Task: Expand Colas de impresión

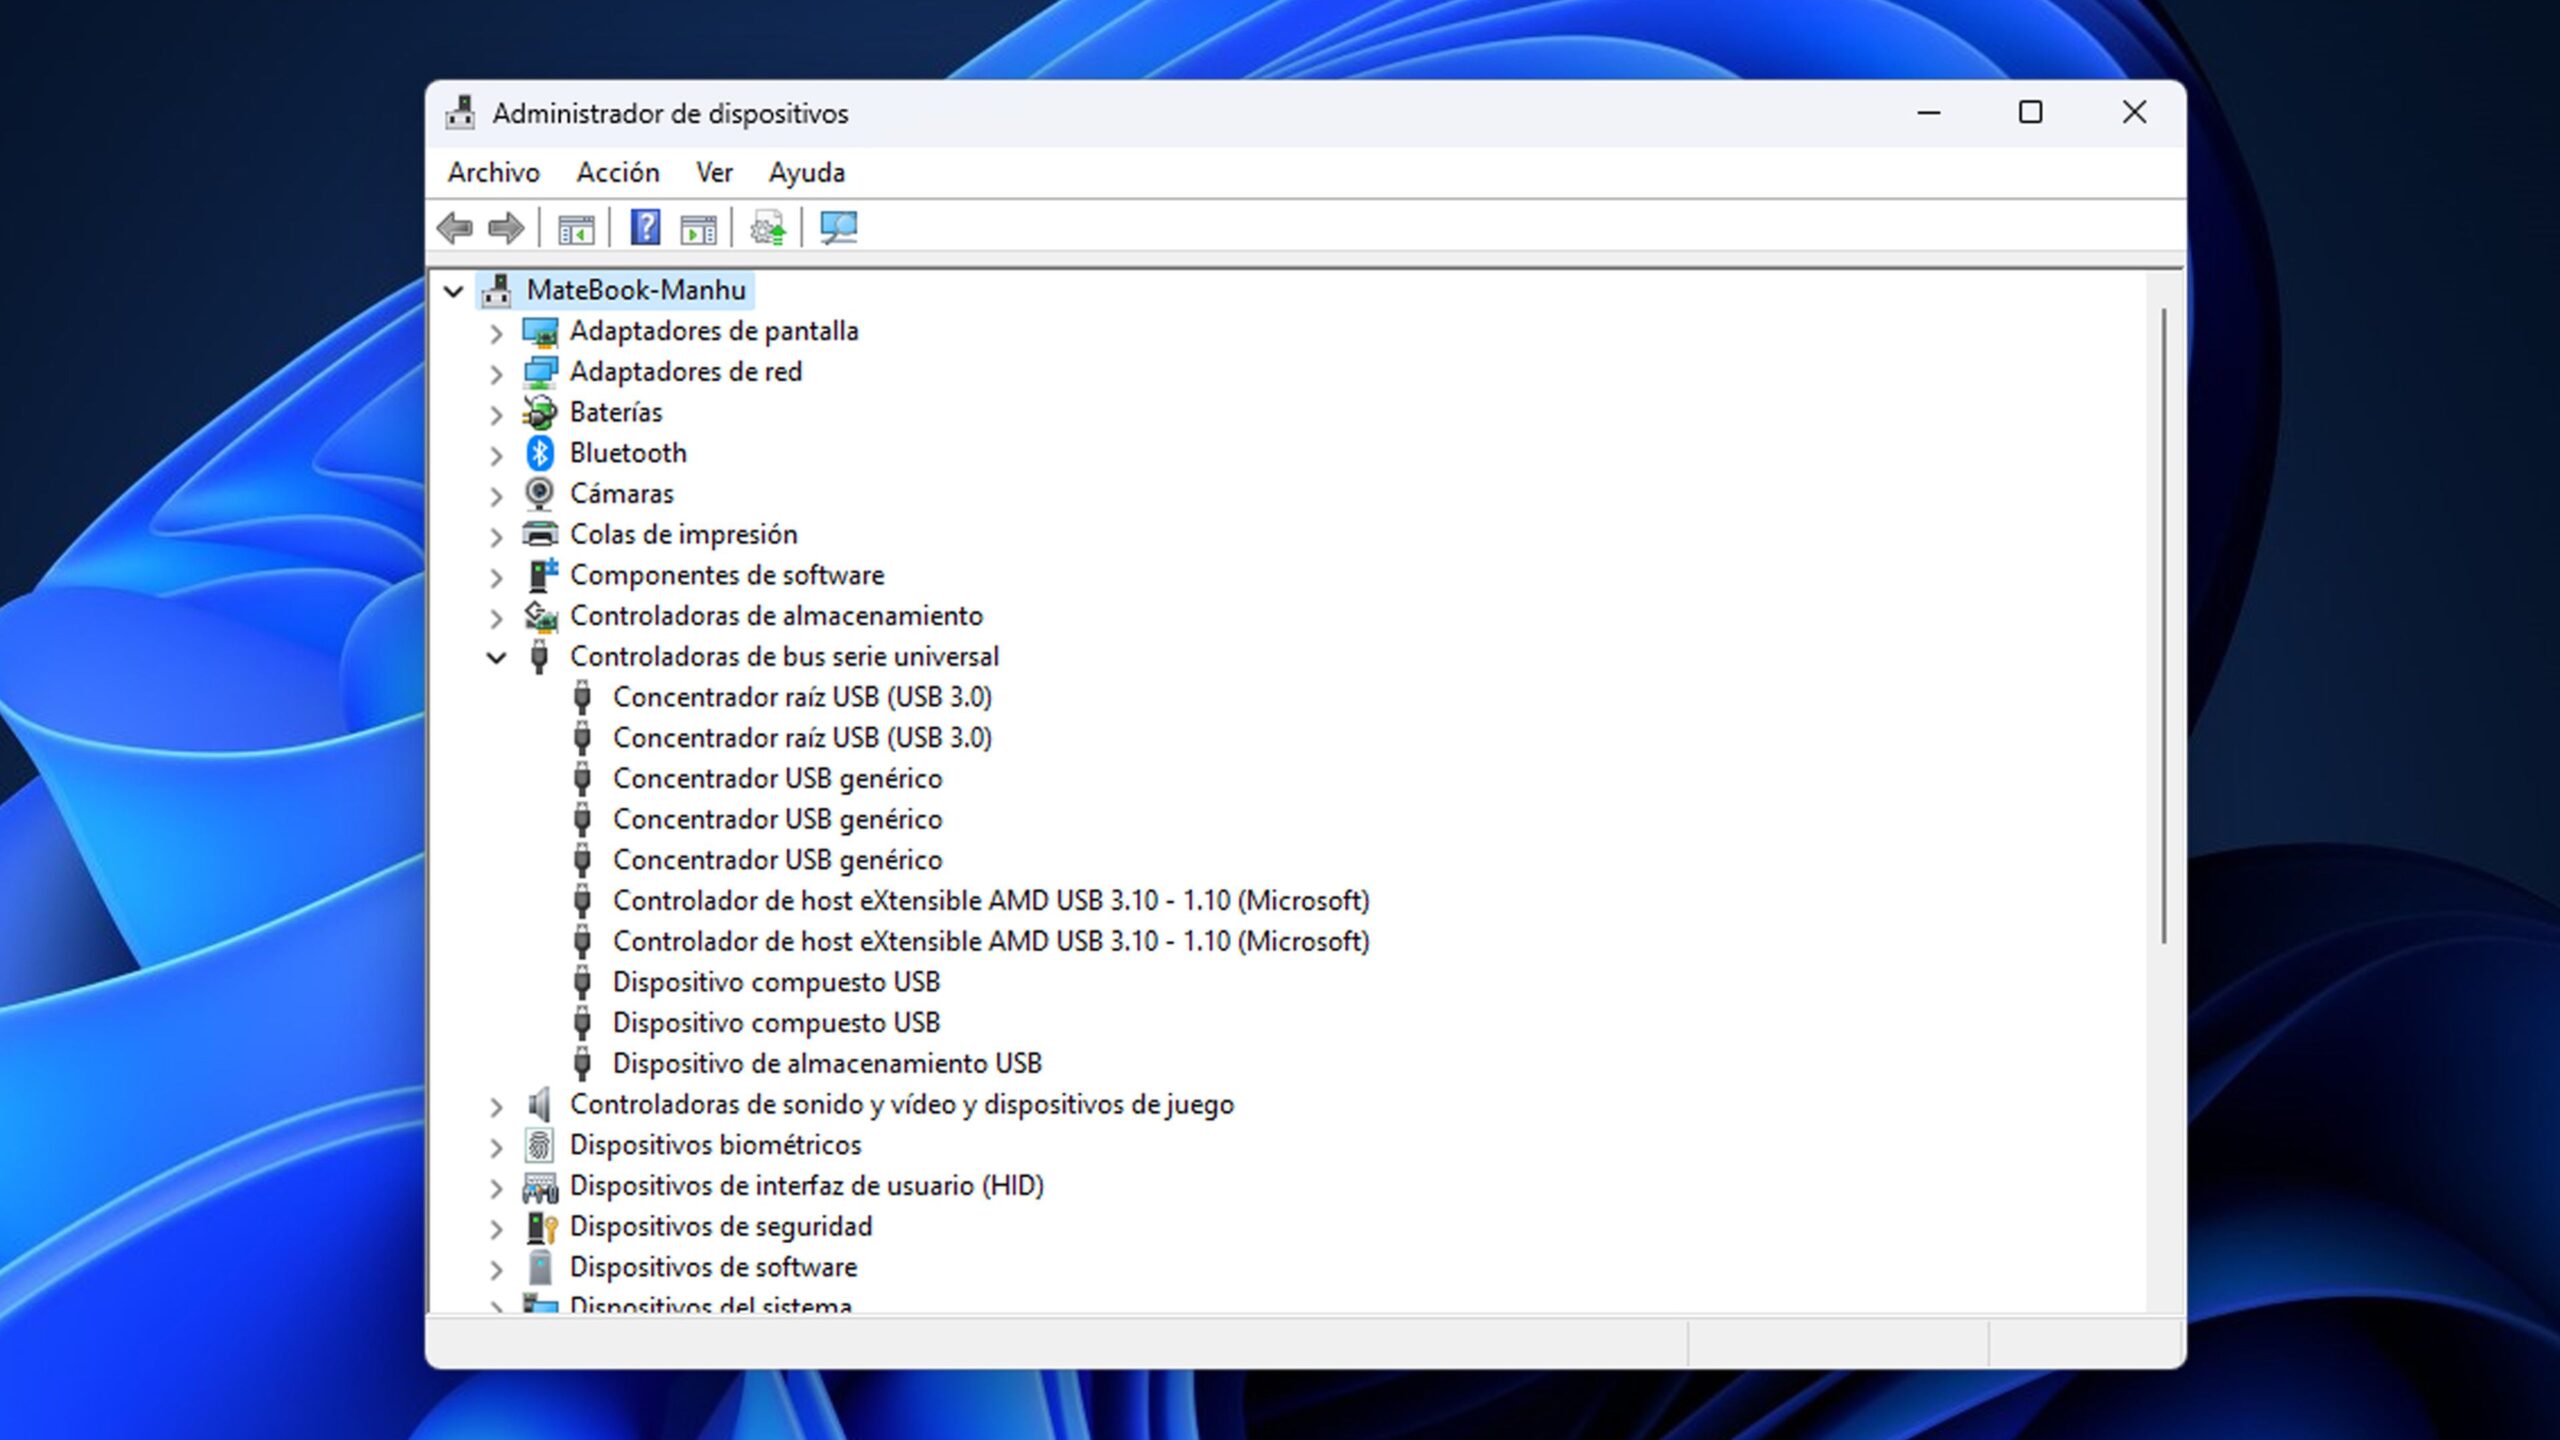Action: click(496, 536)
